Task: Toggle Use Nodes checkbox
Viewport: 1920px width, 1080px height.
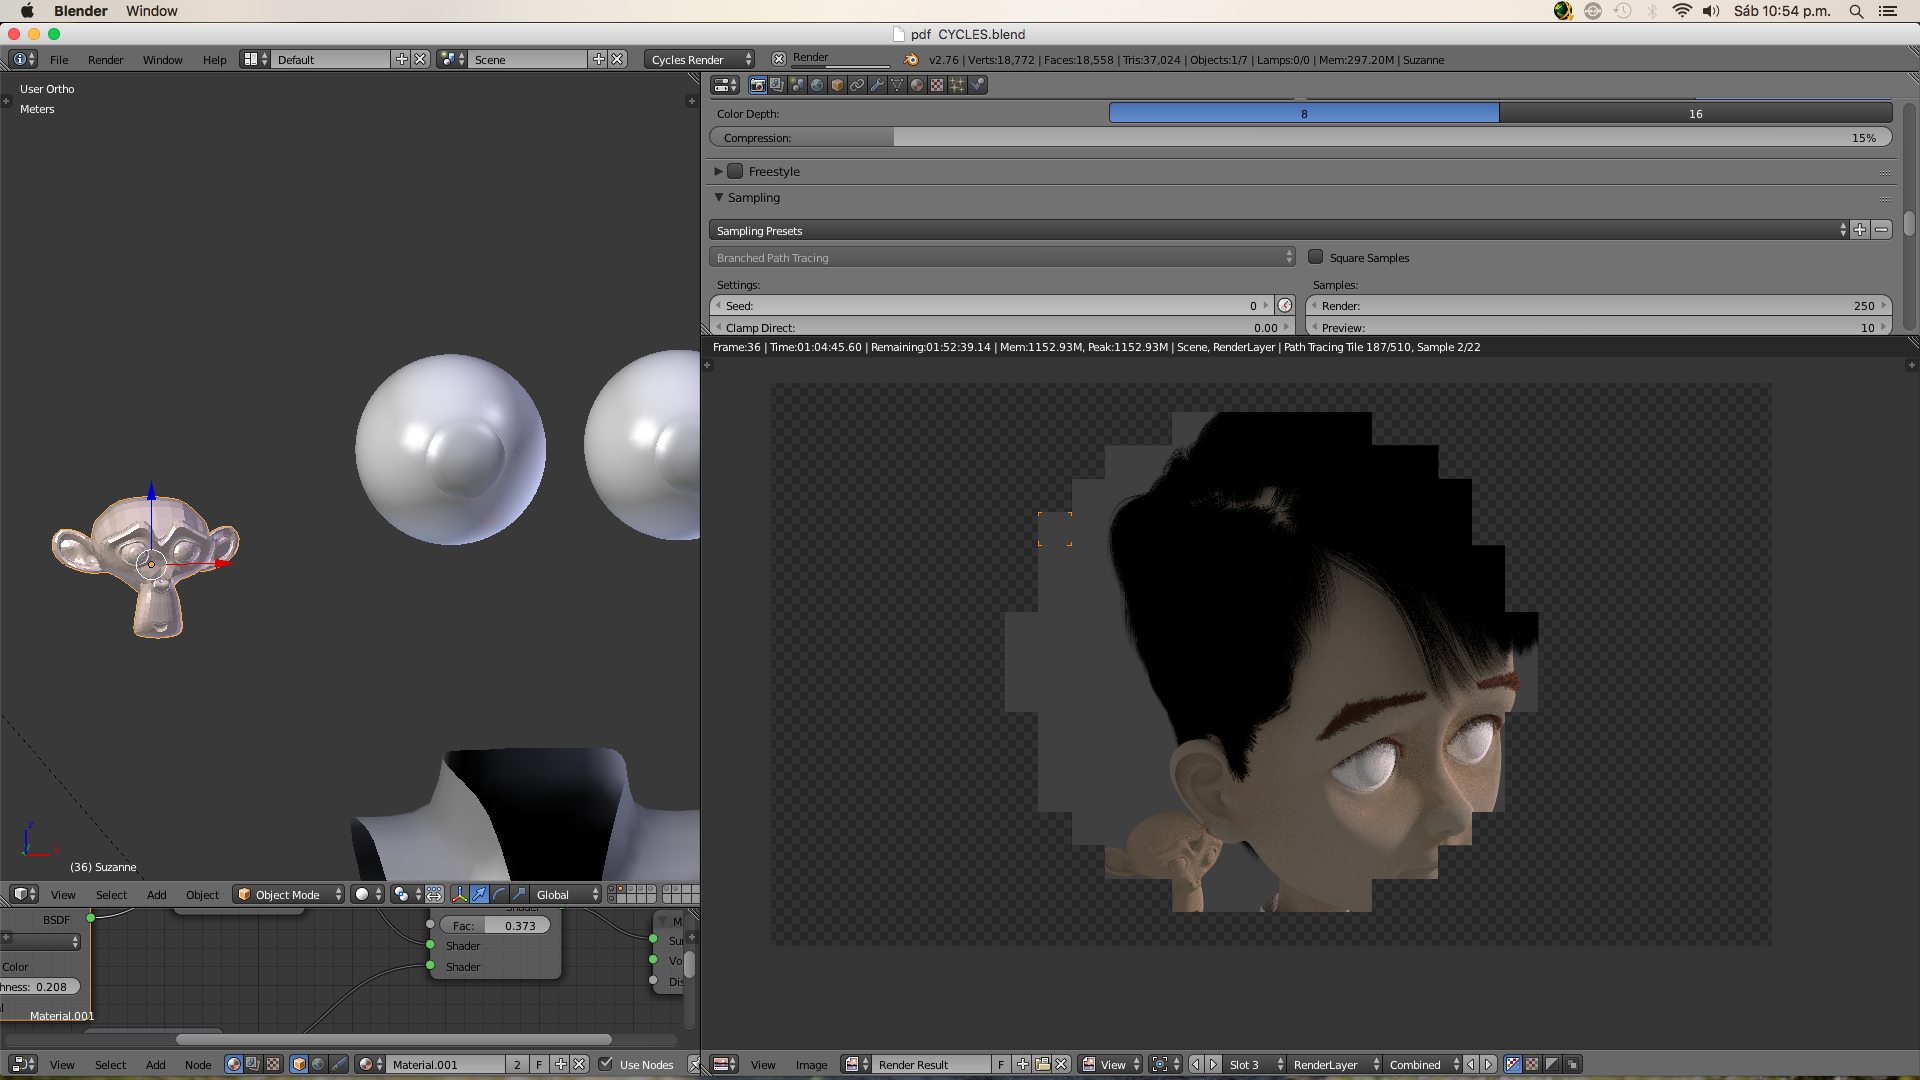Action: pos(606,1064)
